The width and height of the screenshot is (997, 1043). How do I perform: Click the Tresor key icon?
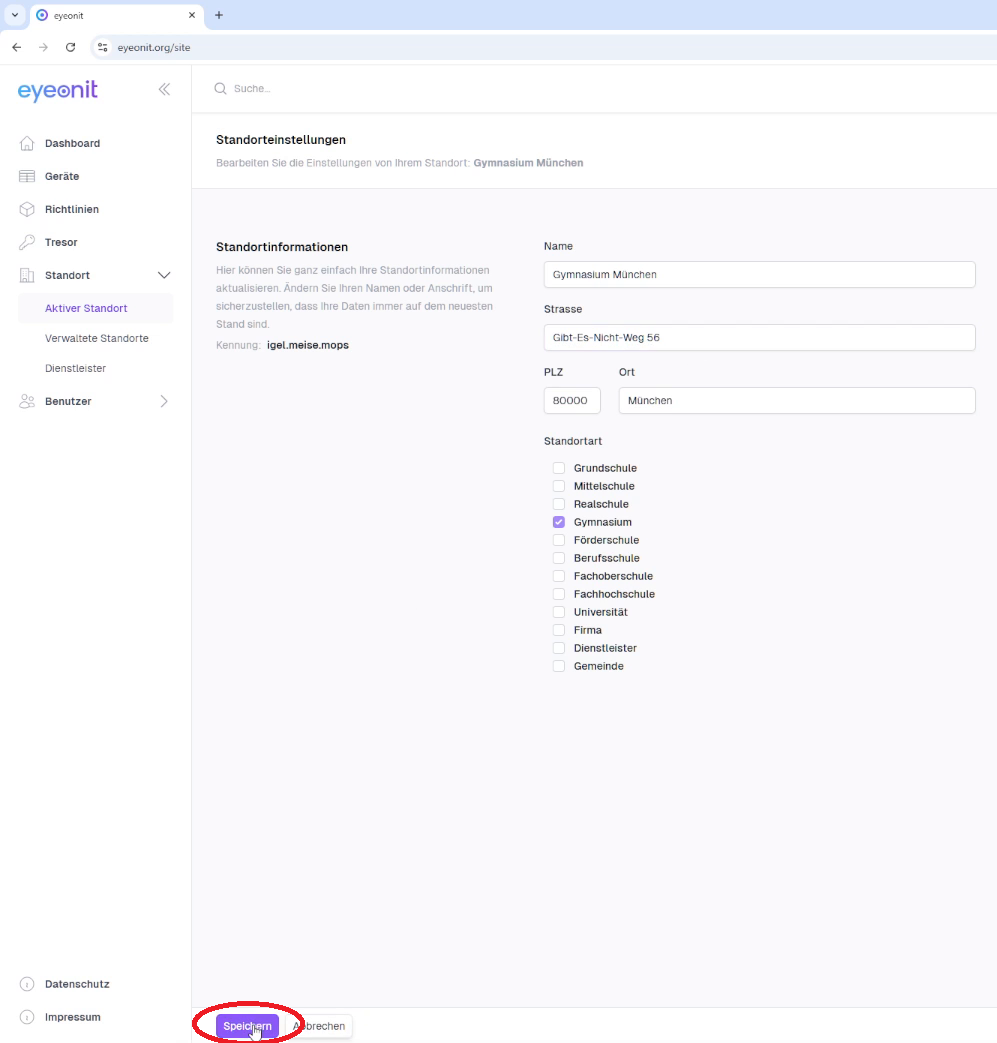[27, 242]
